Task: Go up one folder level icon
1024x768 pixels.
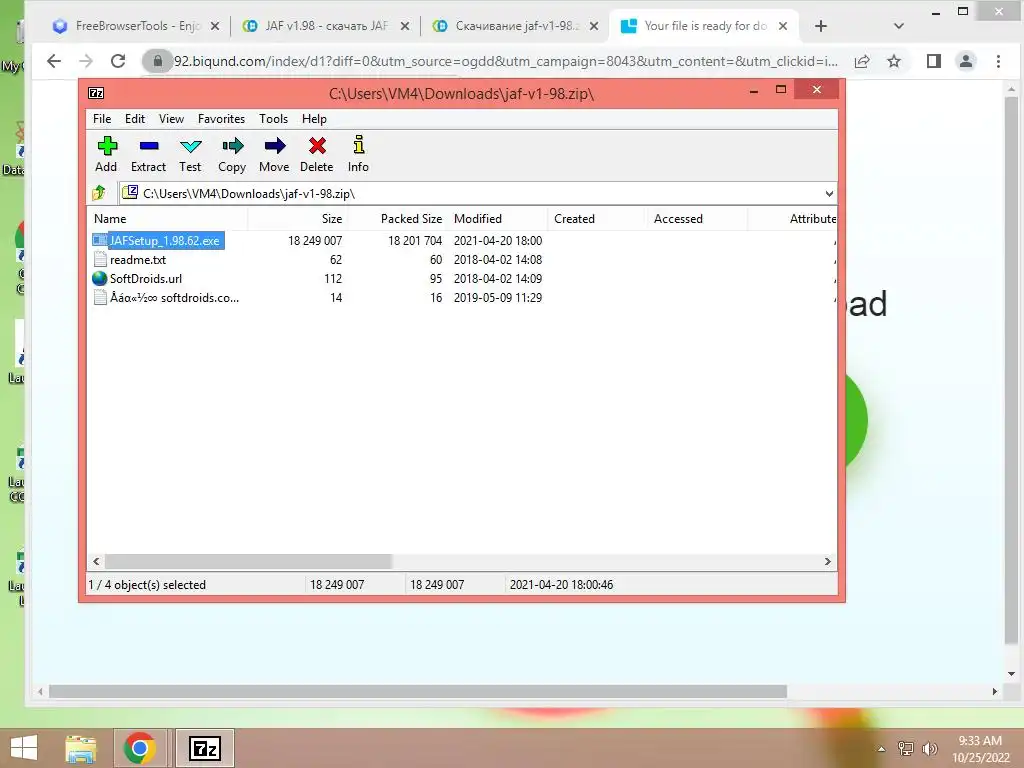Action: click(99, 193)
